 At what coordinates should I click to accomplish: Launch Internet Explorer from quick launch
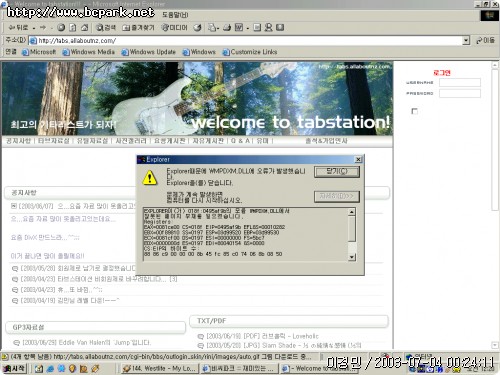point(50,369)
